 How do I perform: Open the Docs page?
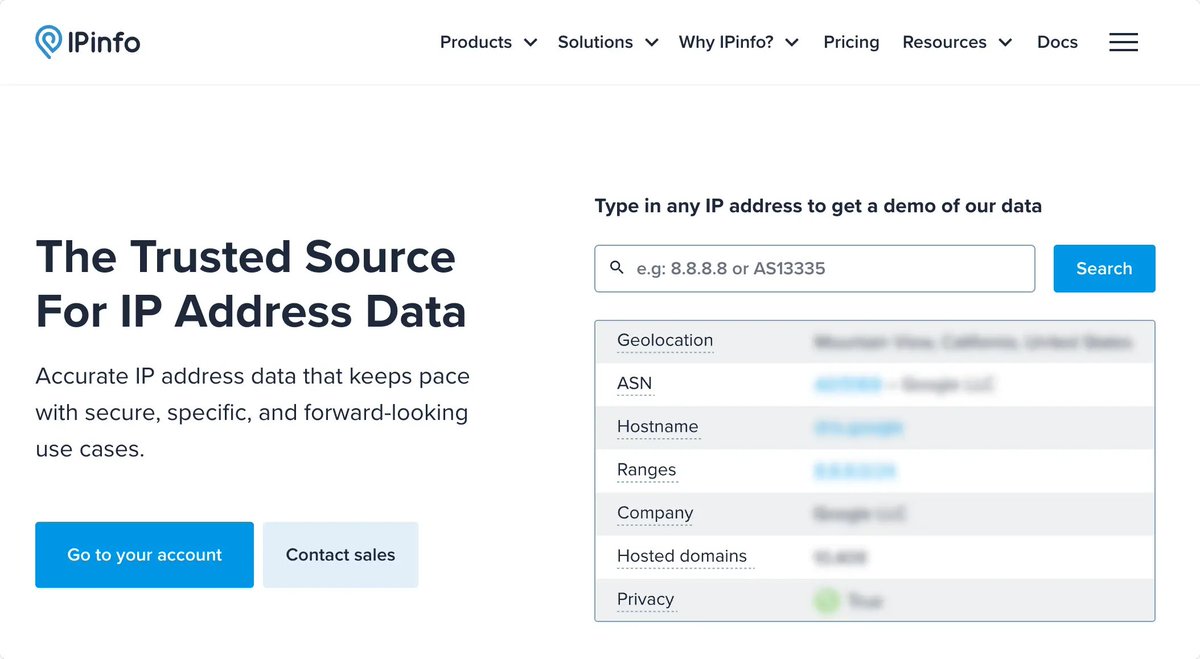[x=1057, y=42]
